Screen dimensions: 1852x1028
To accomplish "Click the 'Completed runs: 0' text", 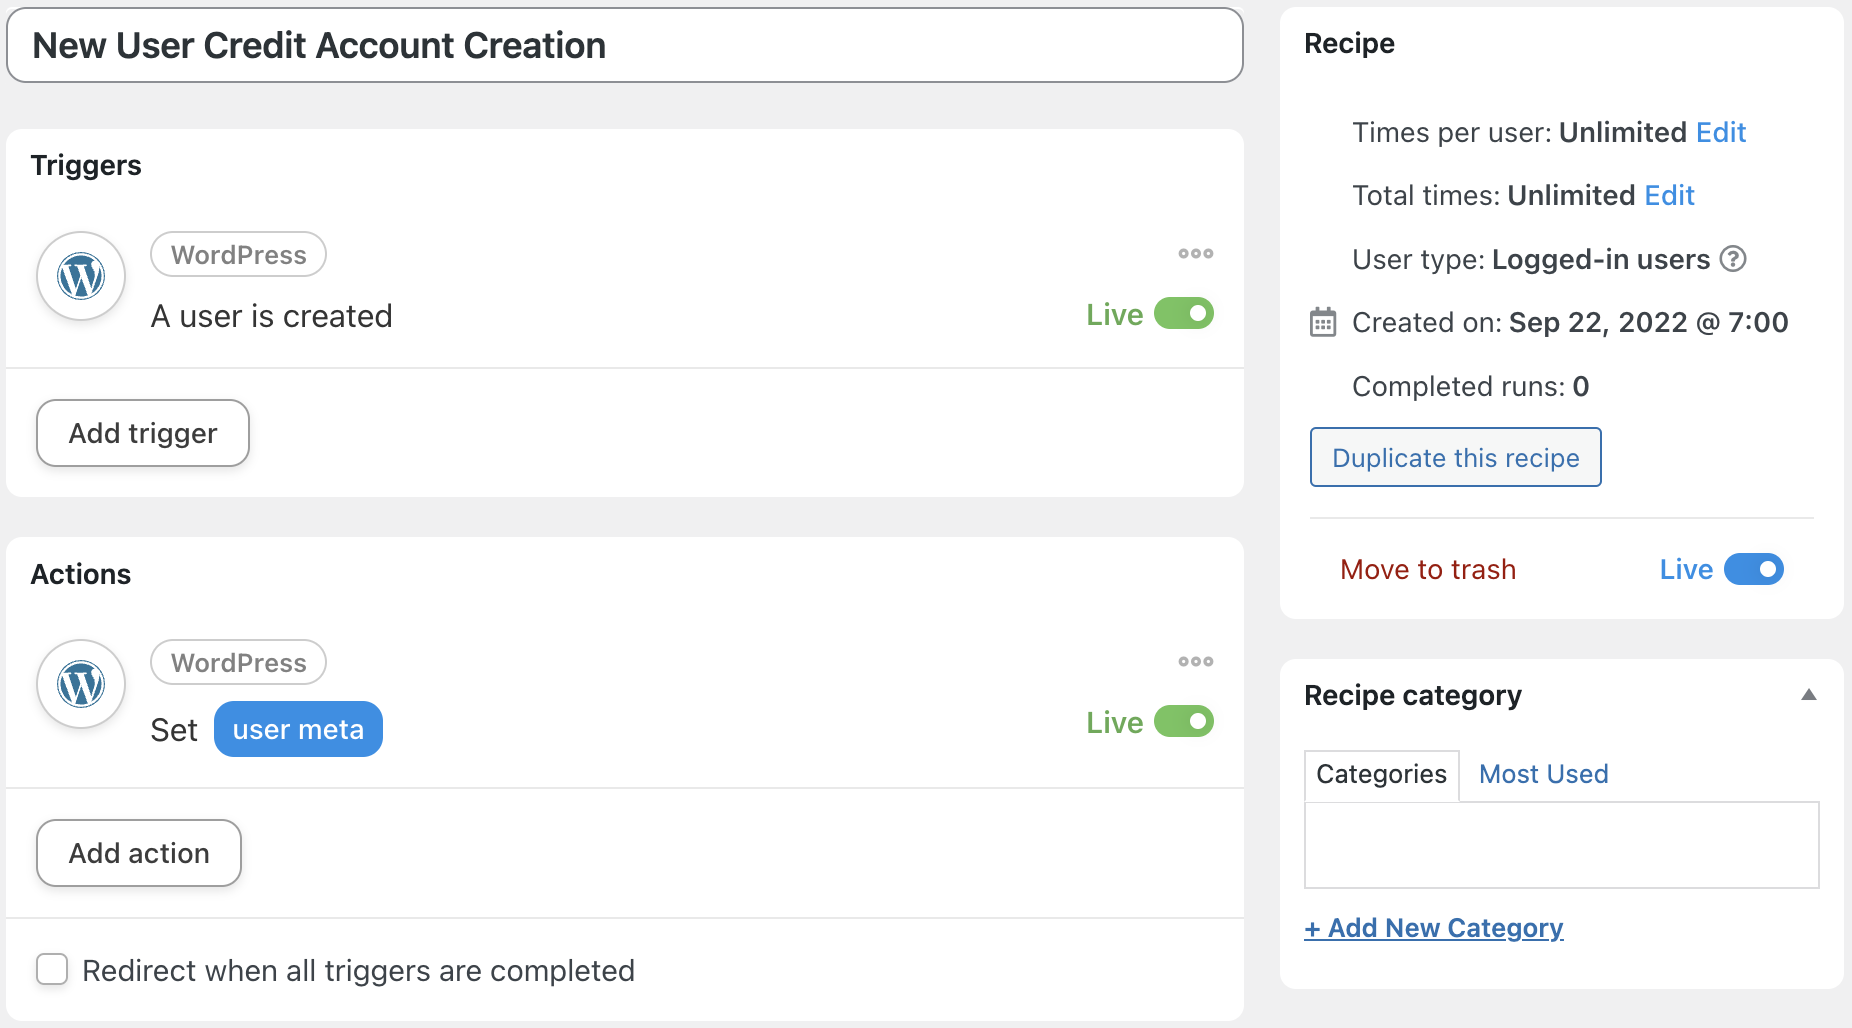I will [1470, 386].
